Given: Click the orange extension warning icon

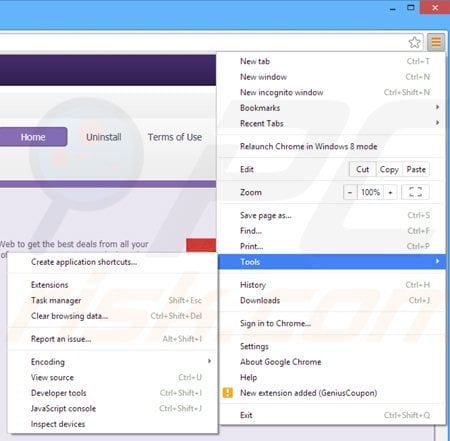Looking at the screenshot, I should [228, 393].
